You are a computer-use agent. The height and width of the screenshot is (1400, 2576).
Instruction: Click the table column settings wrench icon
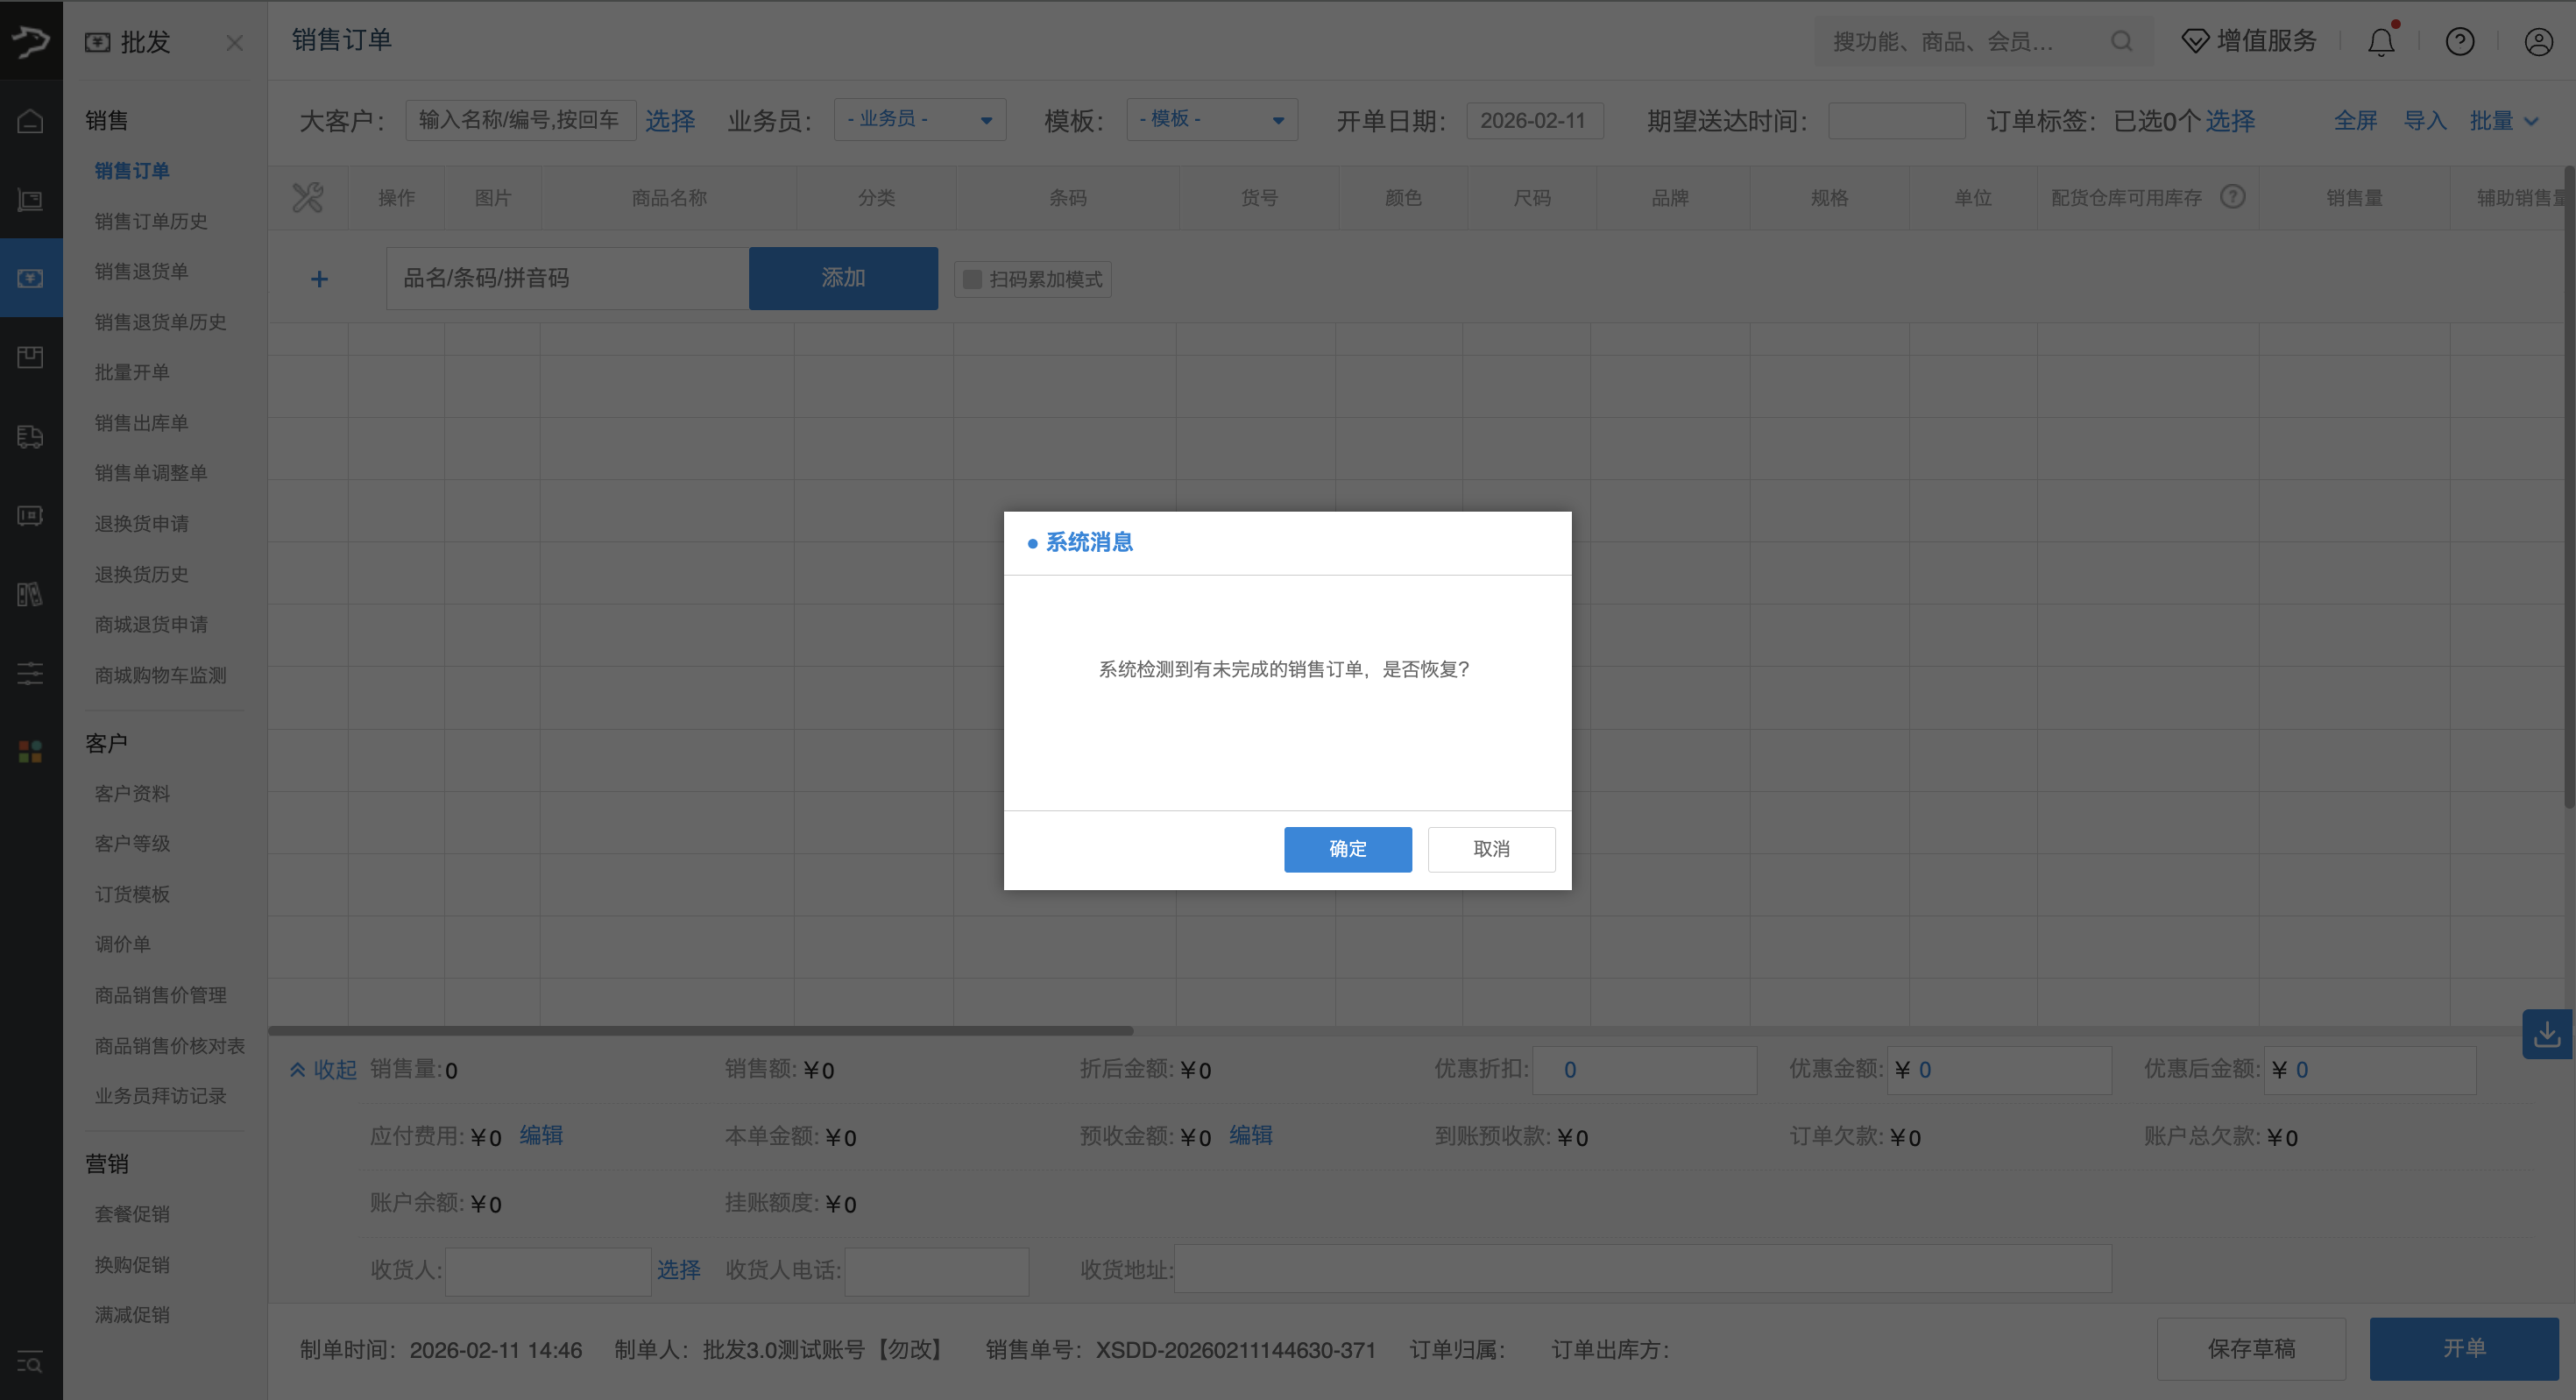[308, 198]
